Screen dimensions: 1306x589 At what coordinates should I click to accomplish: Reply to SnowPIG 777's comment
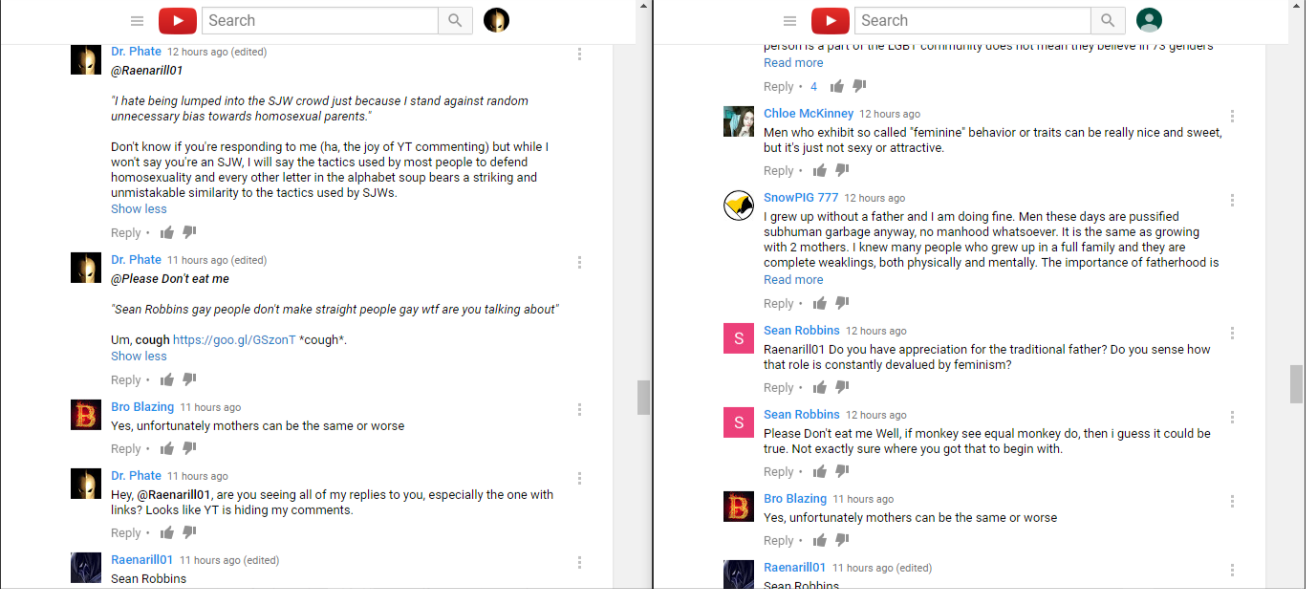click(x=779, y=304)
